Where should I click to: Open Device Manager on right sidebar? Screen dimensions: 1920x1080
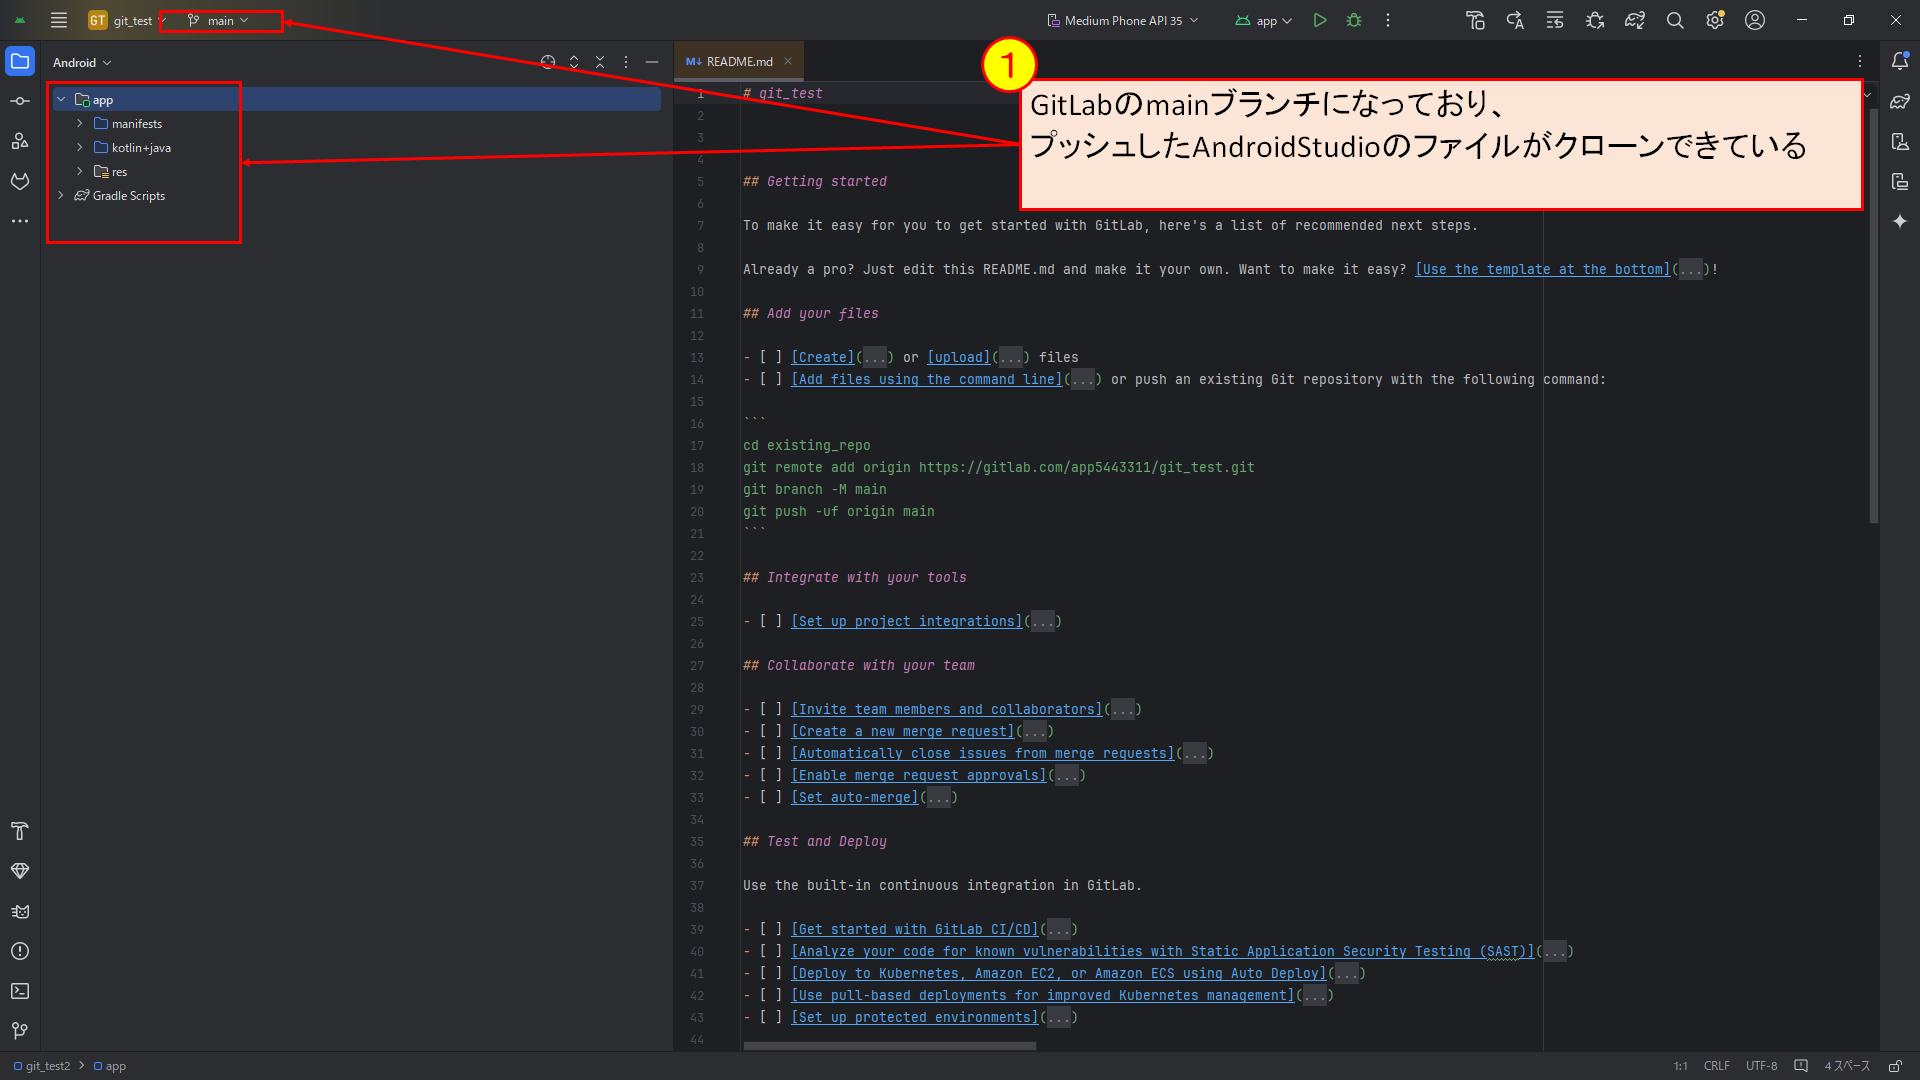1900,141
